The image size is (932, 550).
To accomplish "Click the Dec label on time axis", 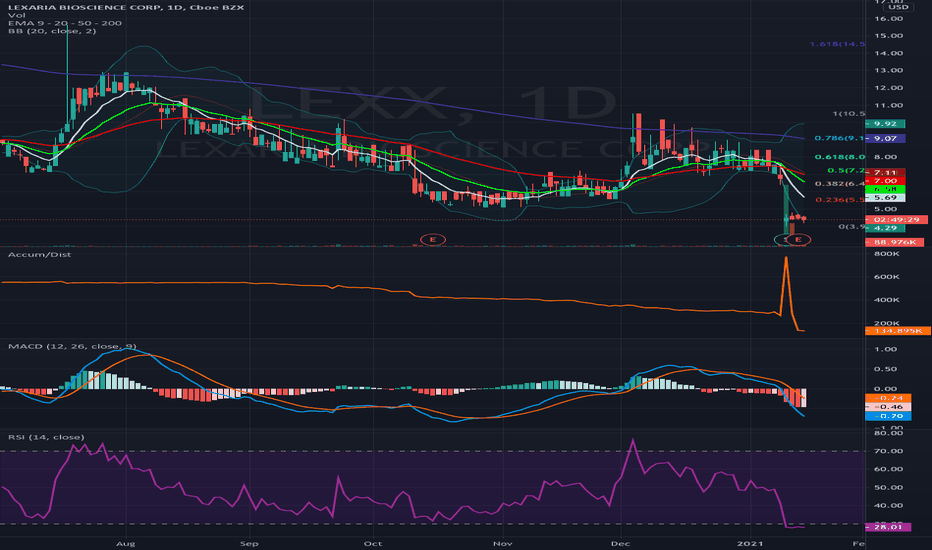I will [621, 543].
